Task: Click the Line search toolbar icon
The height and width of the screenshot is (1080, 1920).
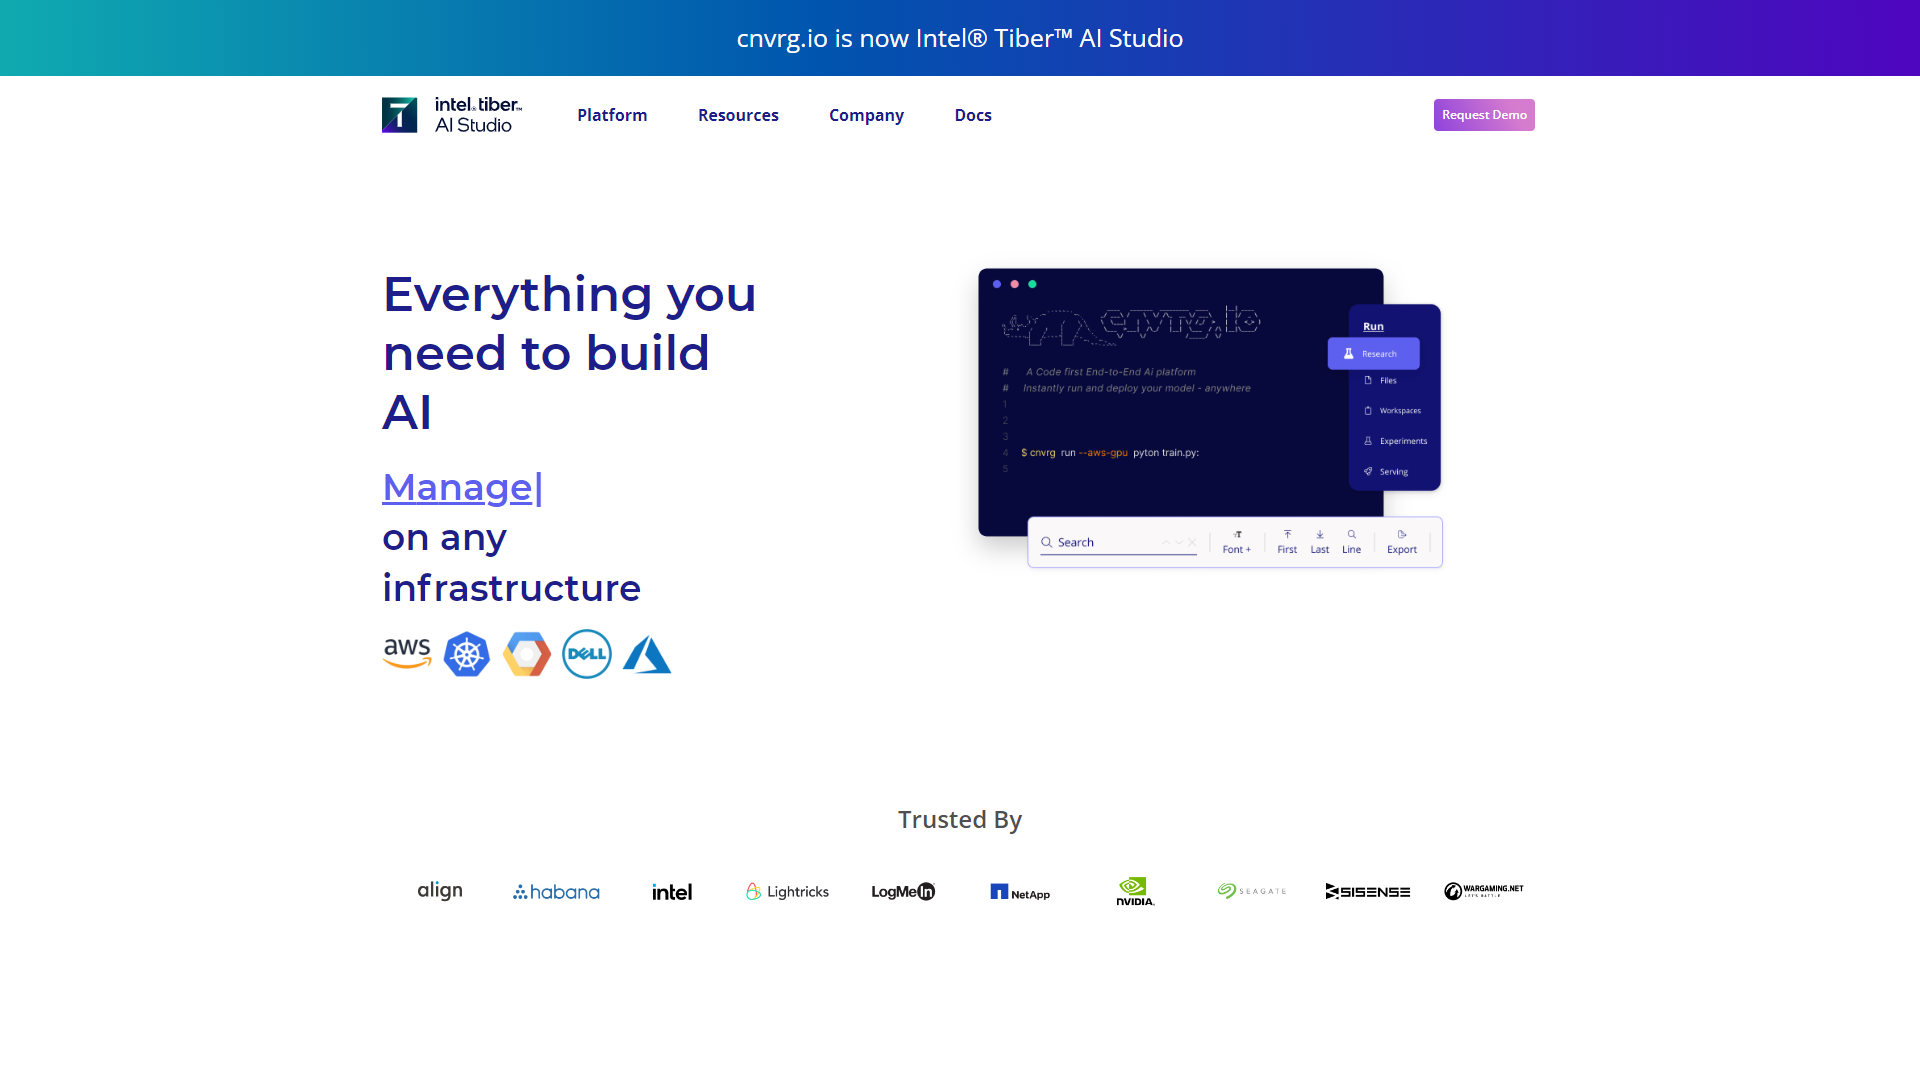Action: click(1352, 542)
